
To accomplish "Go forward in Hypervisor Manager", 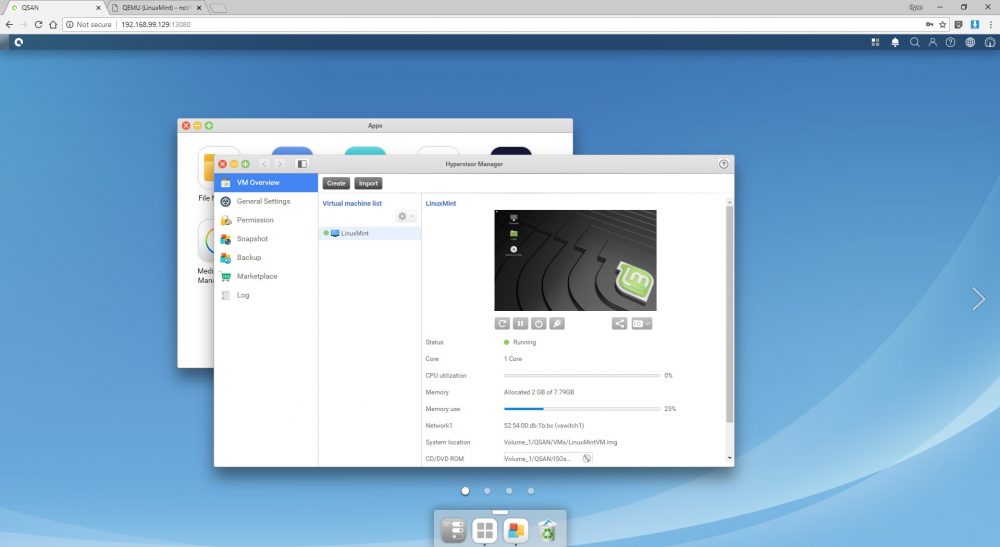I will tap(279, 164).
